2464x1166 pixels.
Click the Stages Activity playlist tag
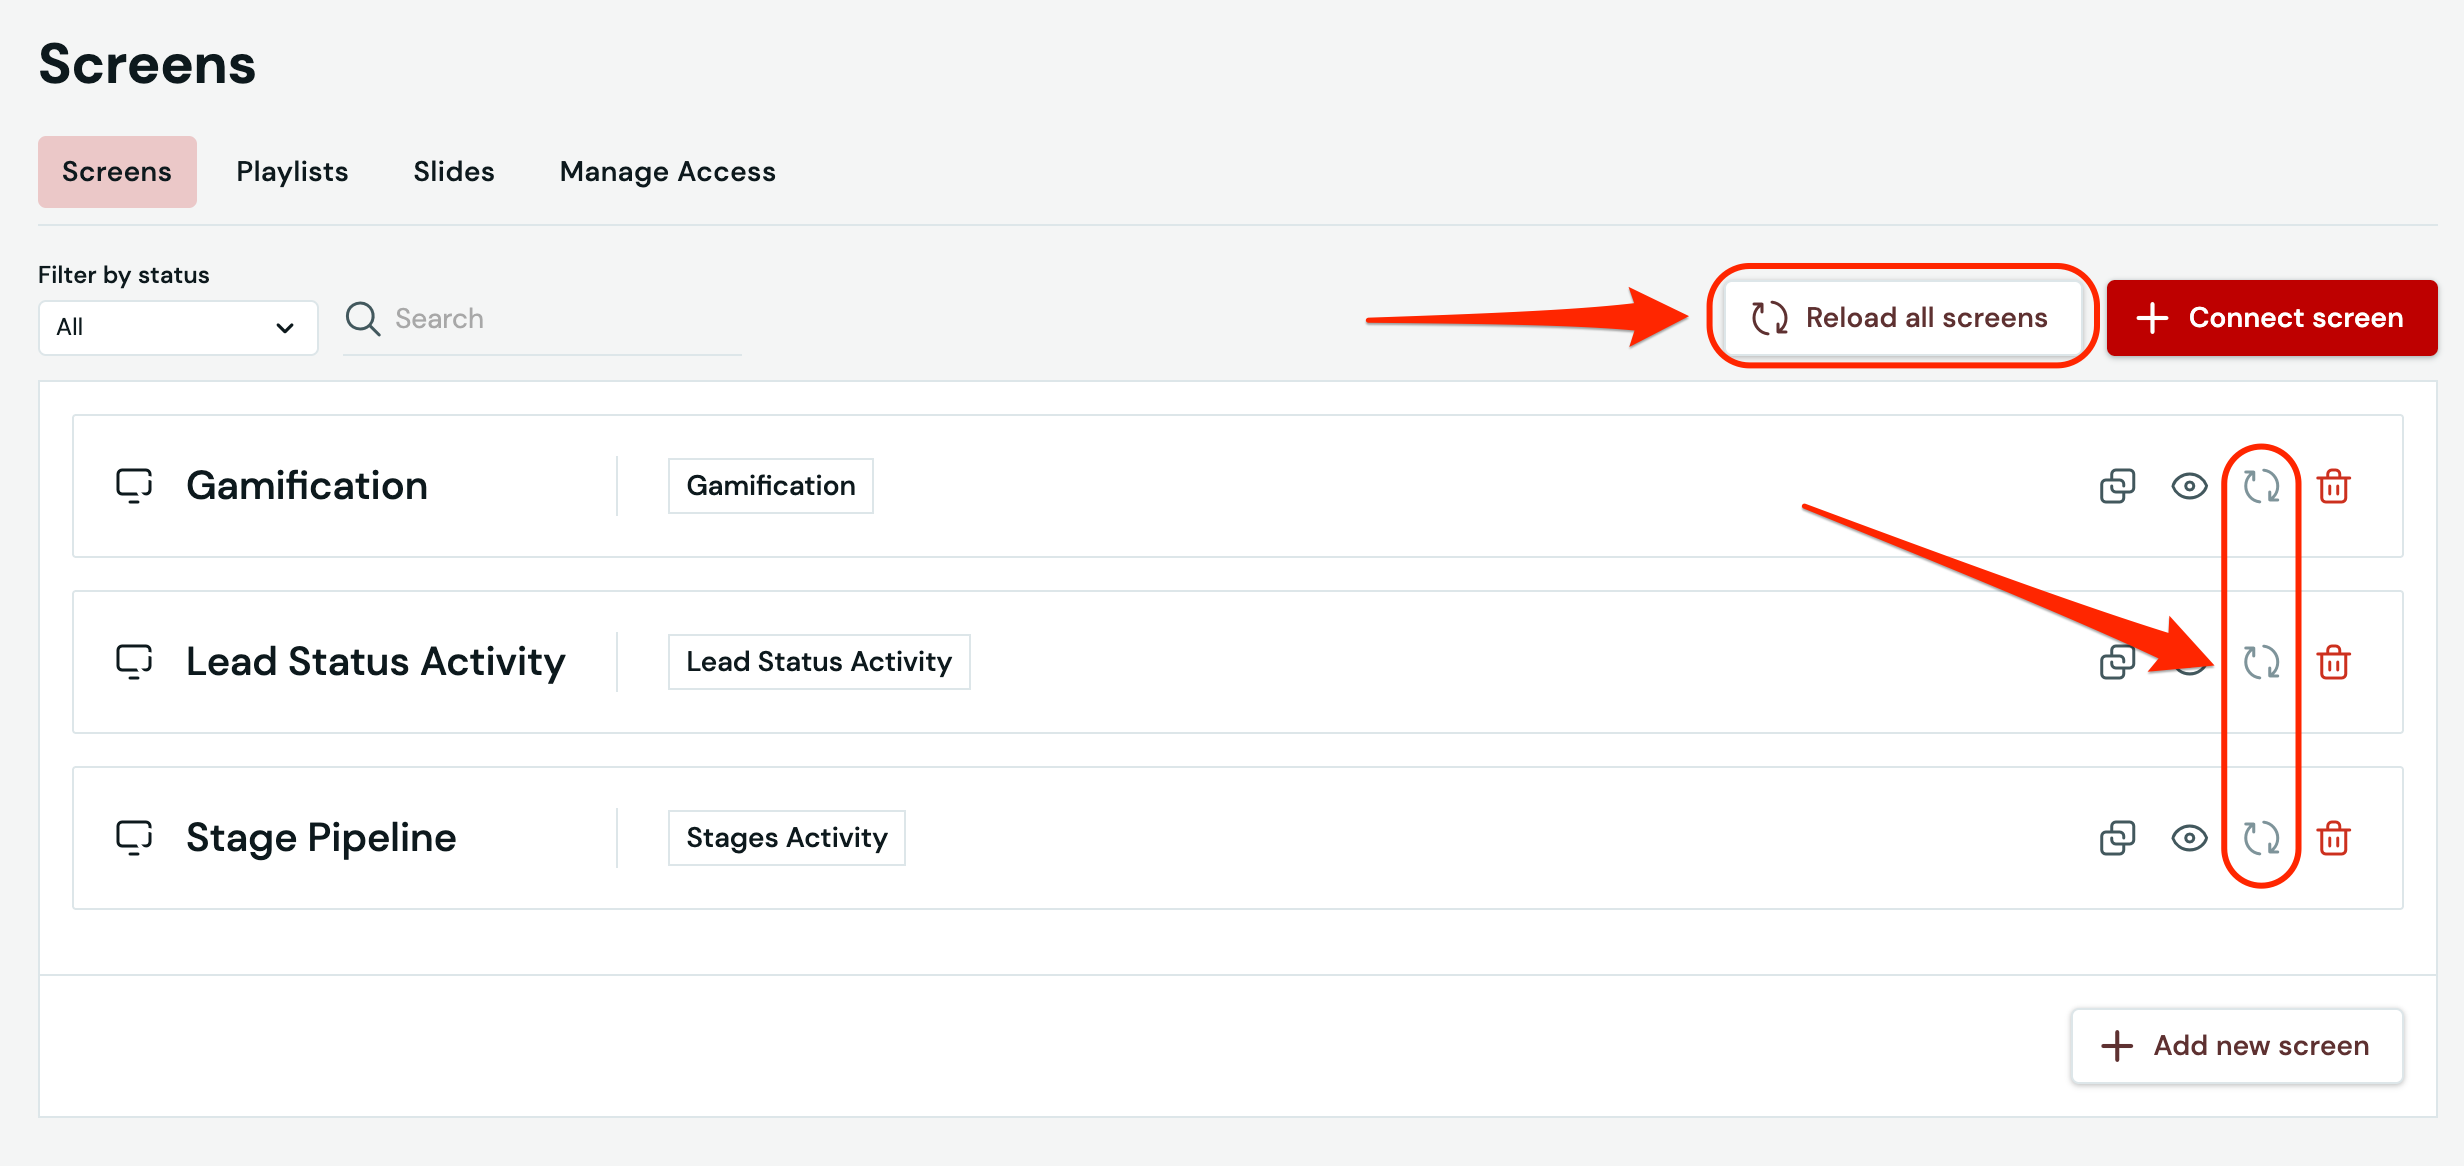(786, 838)
